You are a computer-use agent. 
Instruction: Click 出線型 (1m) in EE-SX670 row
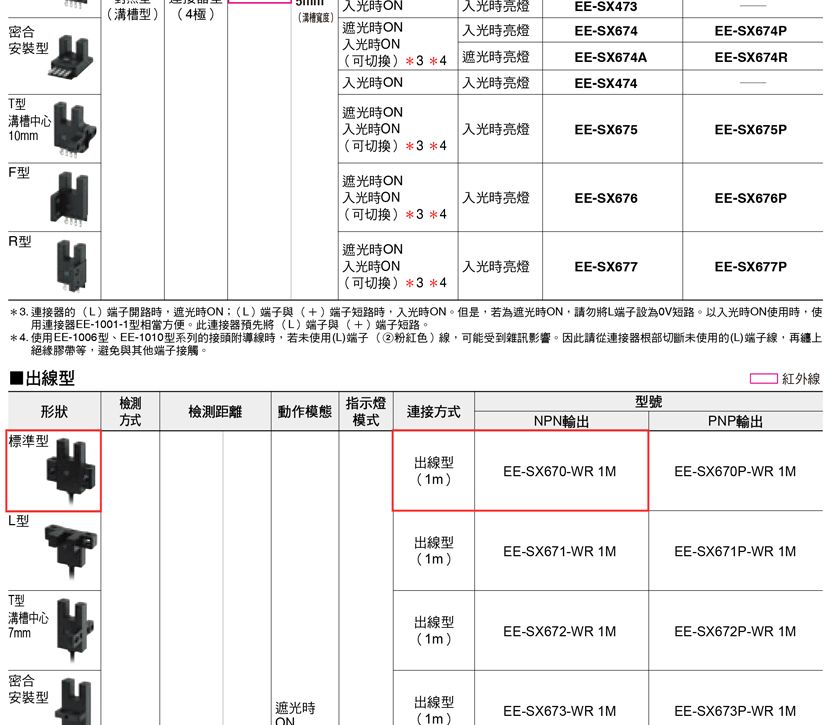click(434, 471)
